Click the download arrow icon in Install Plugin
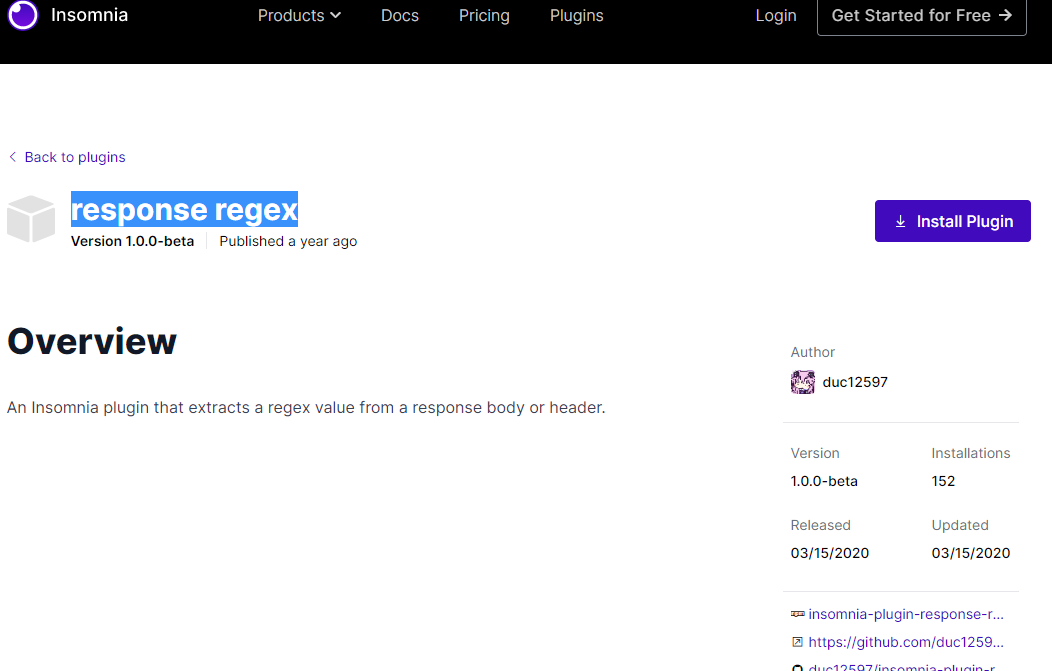The image size is (1052, 671). 900,221
